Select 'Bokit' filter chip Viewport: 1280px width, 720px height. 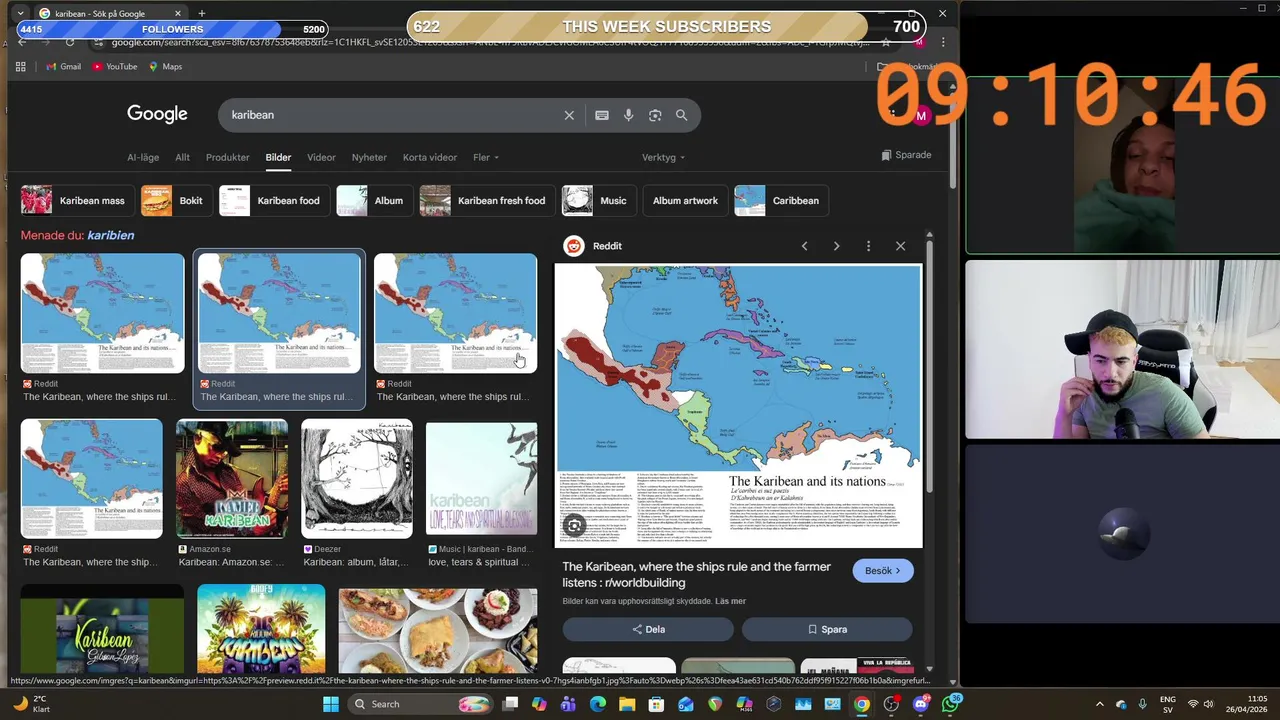(175, 200)
